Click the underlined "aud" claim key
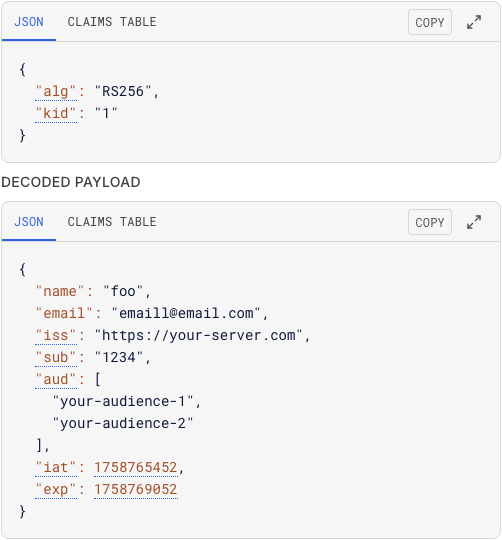 click(56, 380)
